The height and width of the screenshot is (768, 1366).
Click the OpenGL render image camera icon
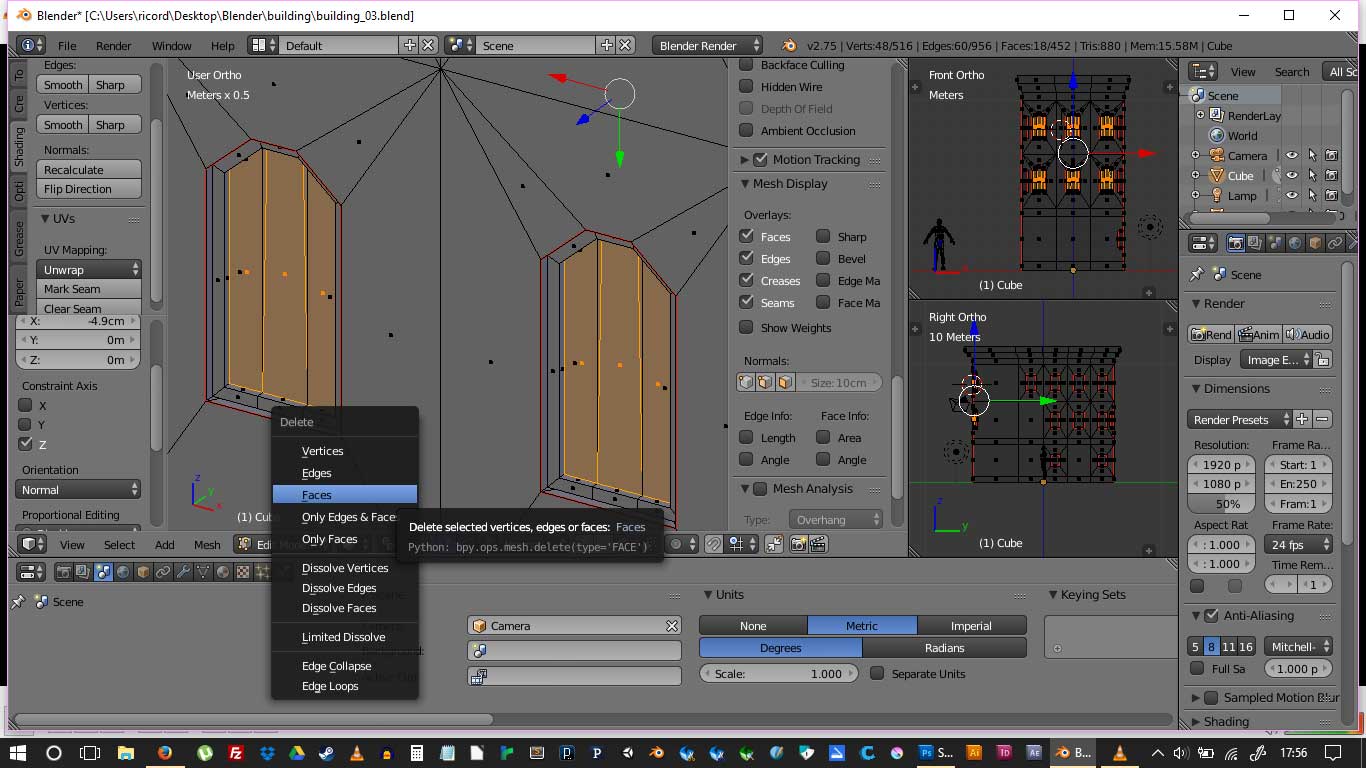point(798,544)
